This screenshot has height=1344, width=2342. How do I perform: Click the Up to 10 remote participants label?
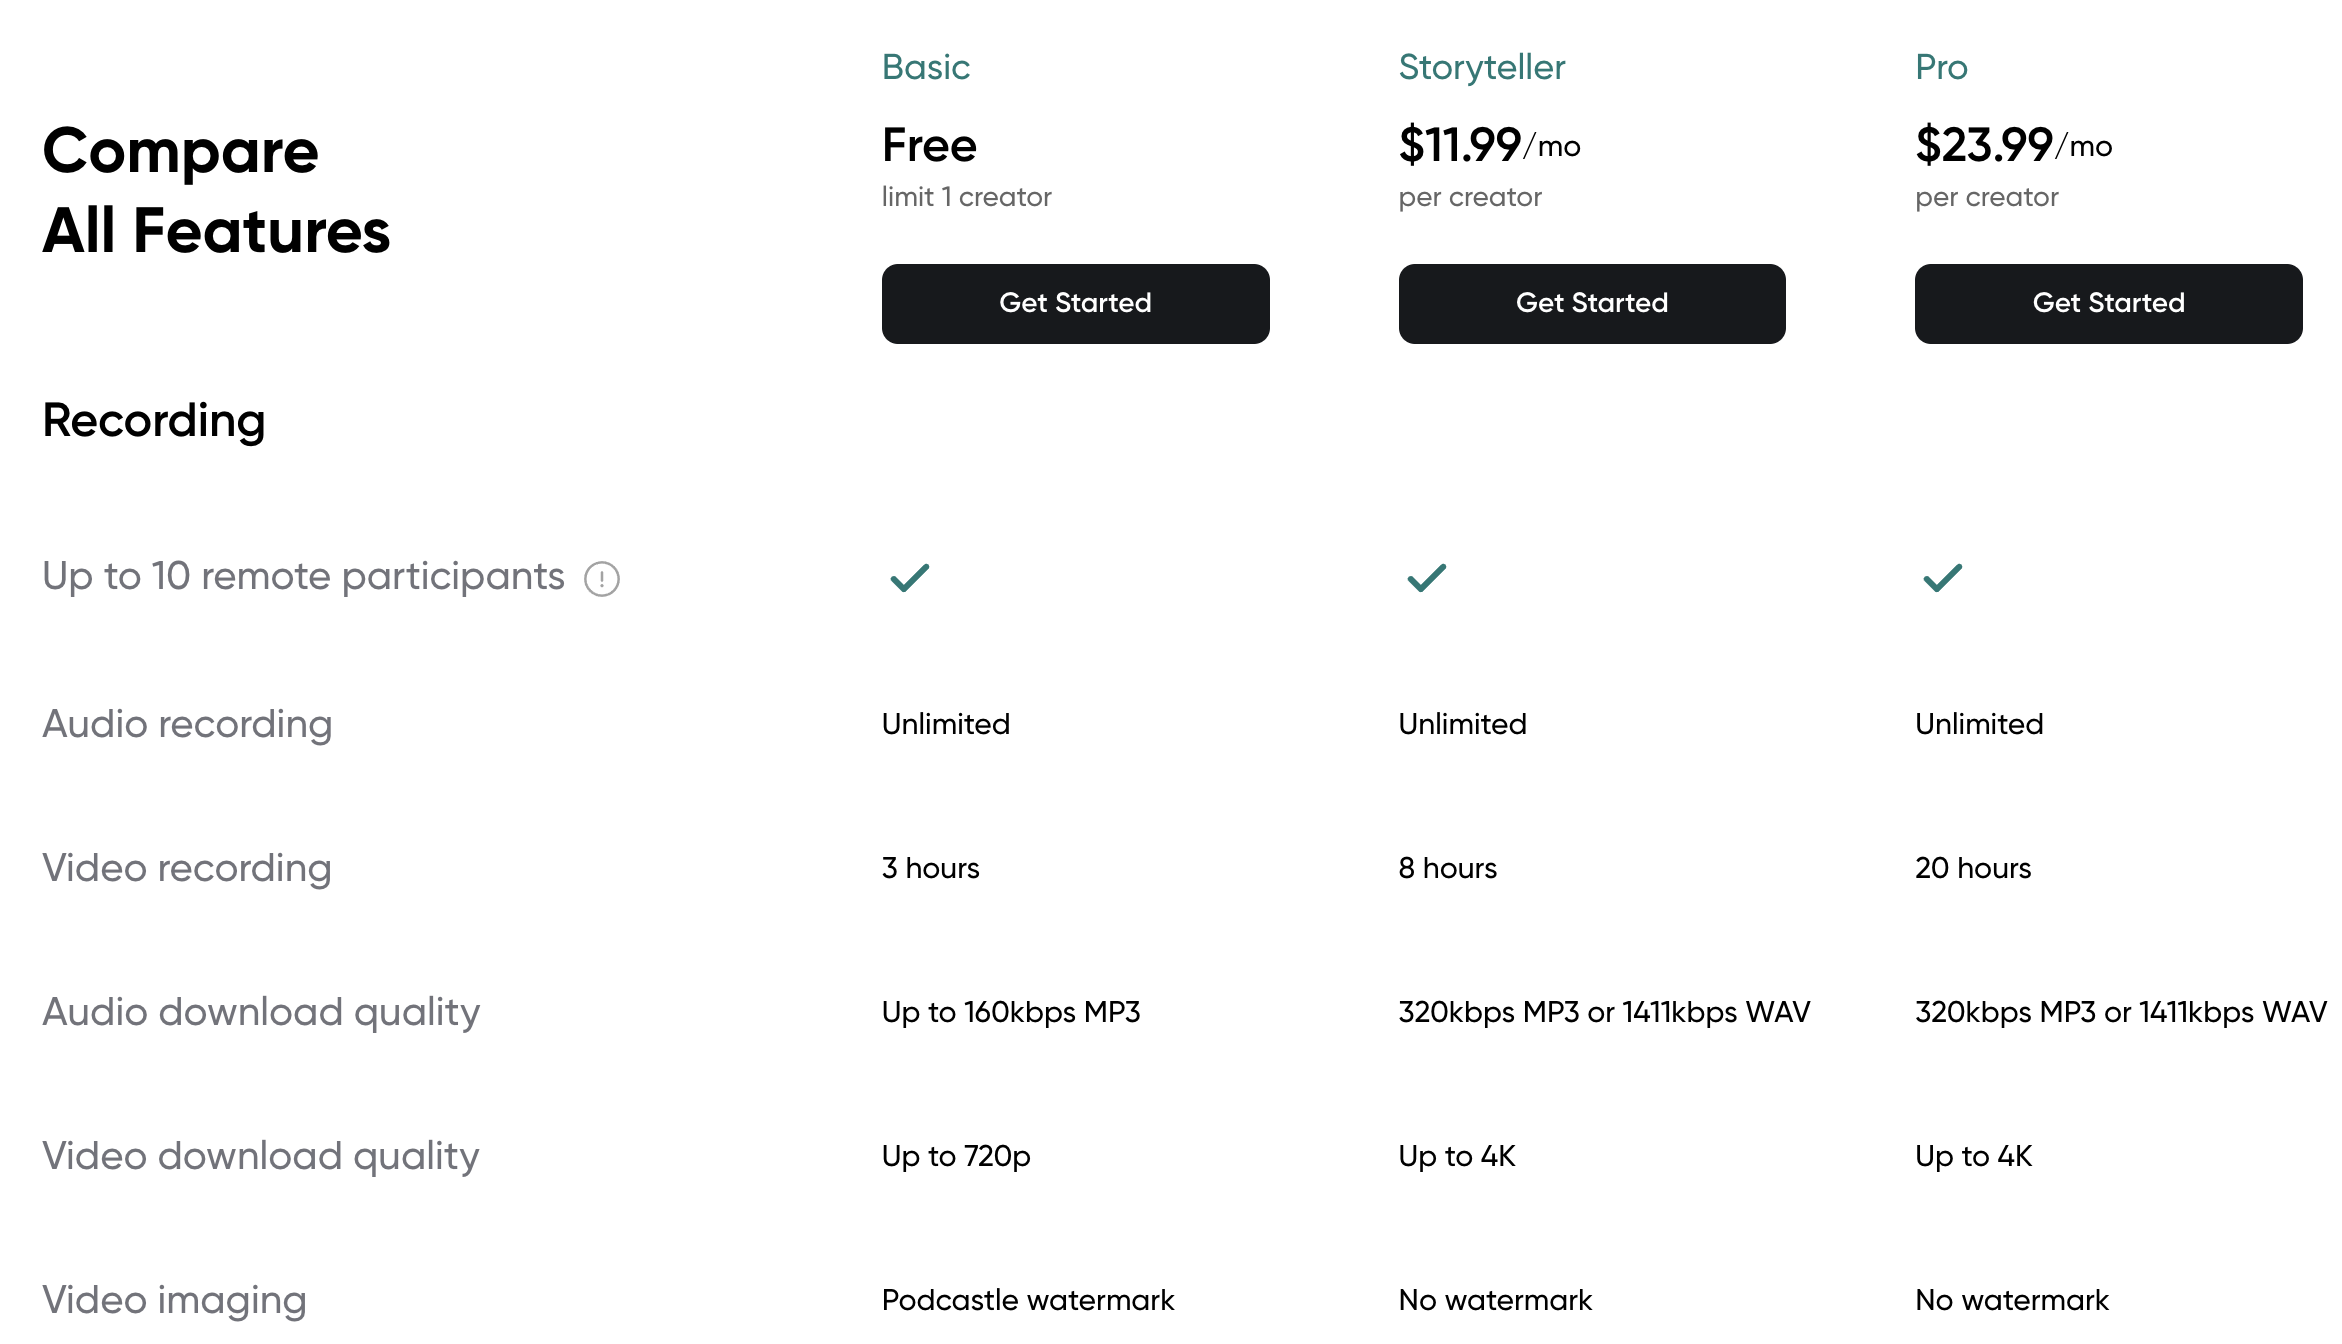(x=303, y=577)
